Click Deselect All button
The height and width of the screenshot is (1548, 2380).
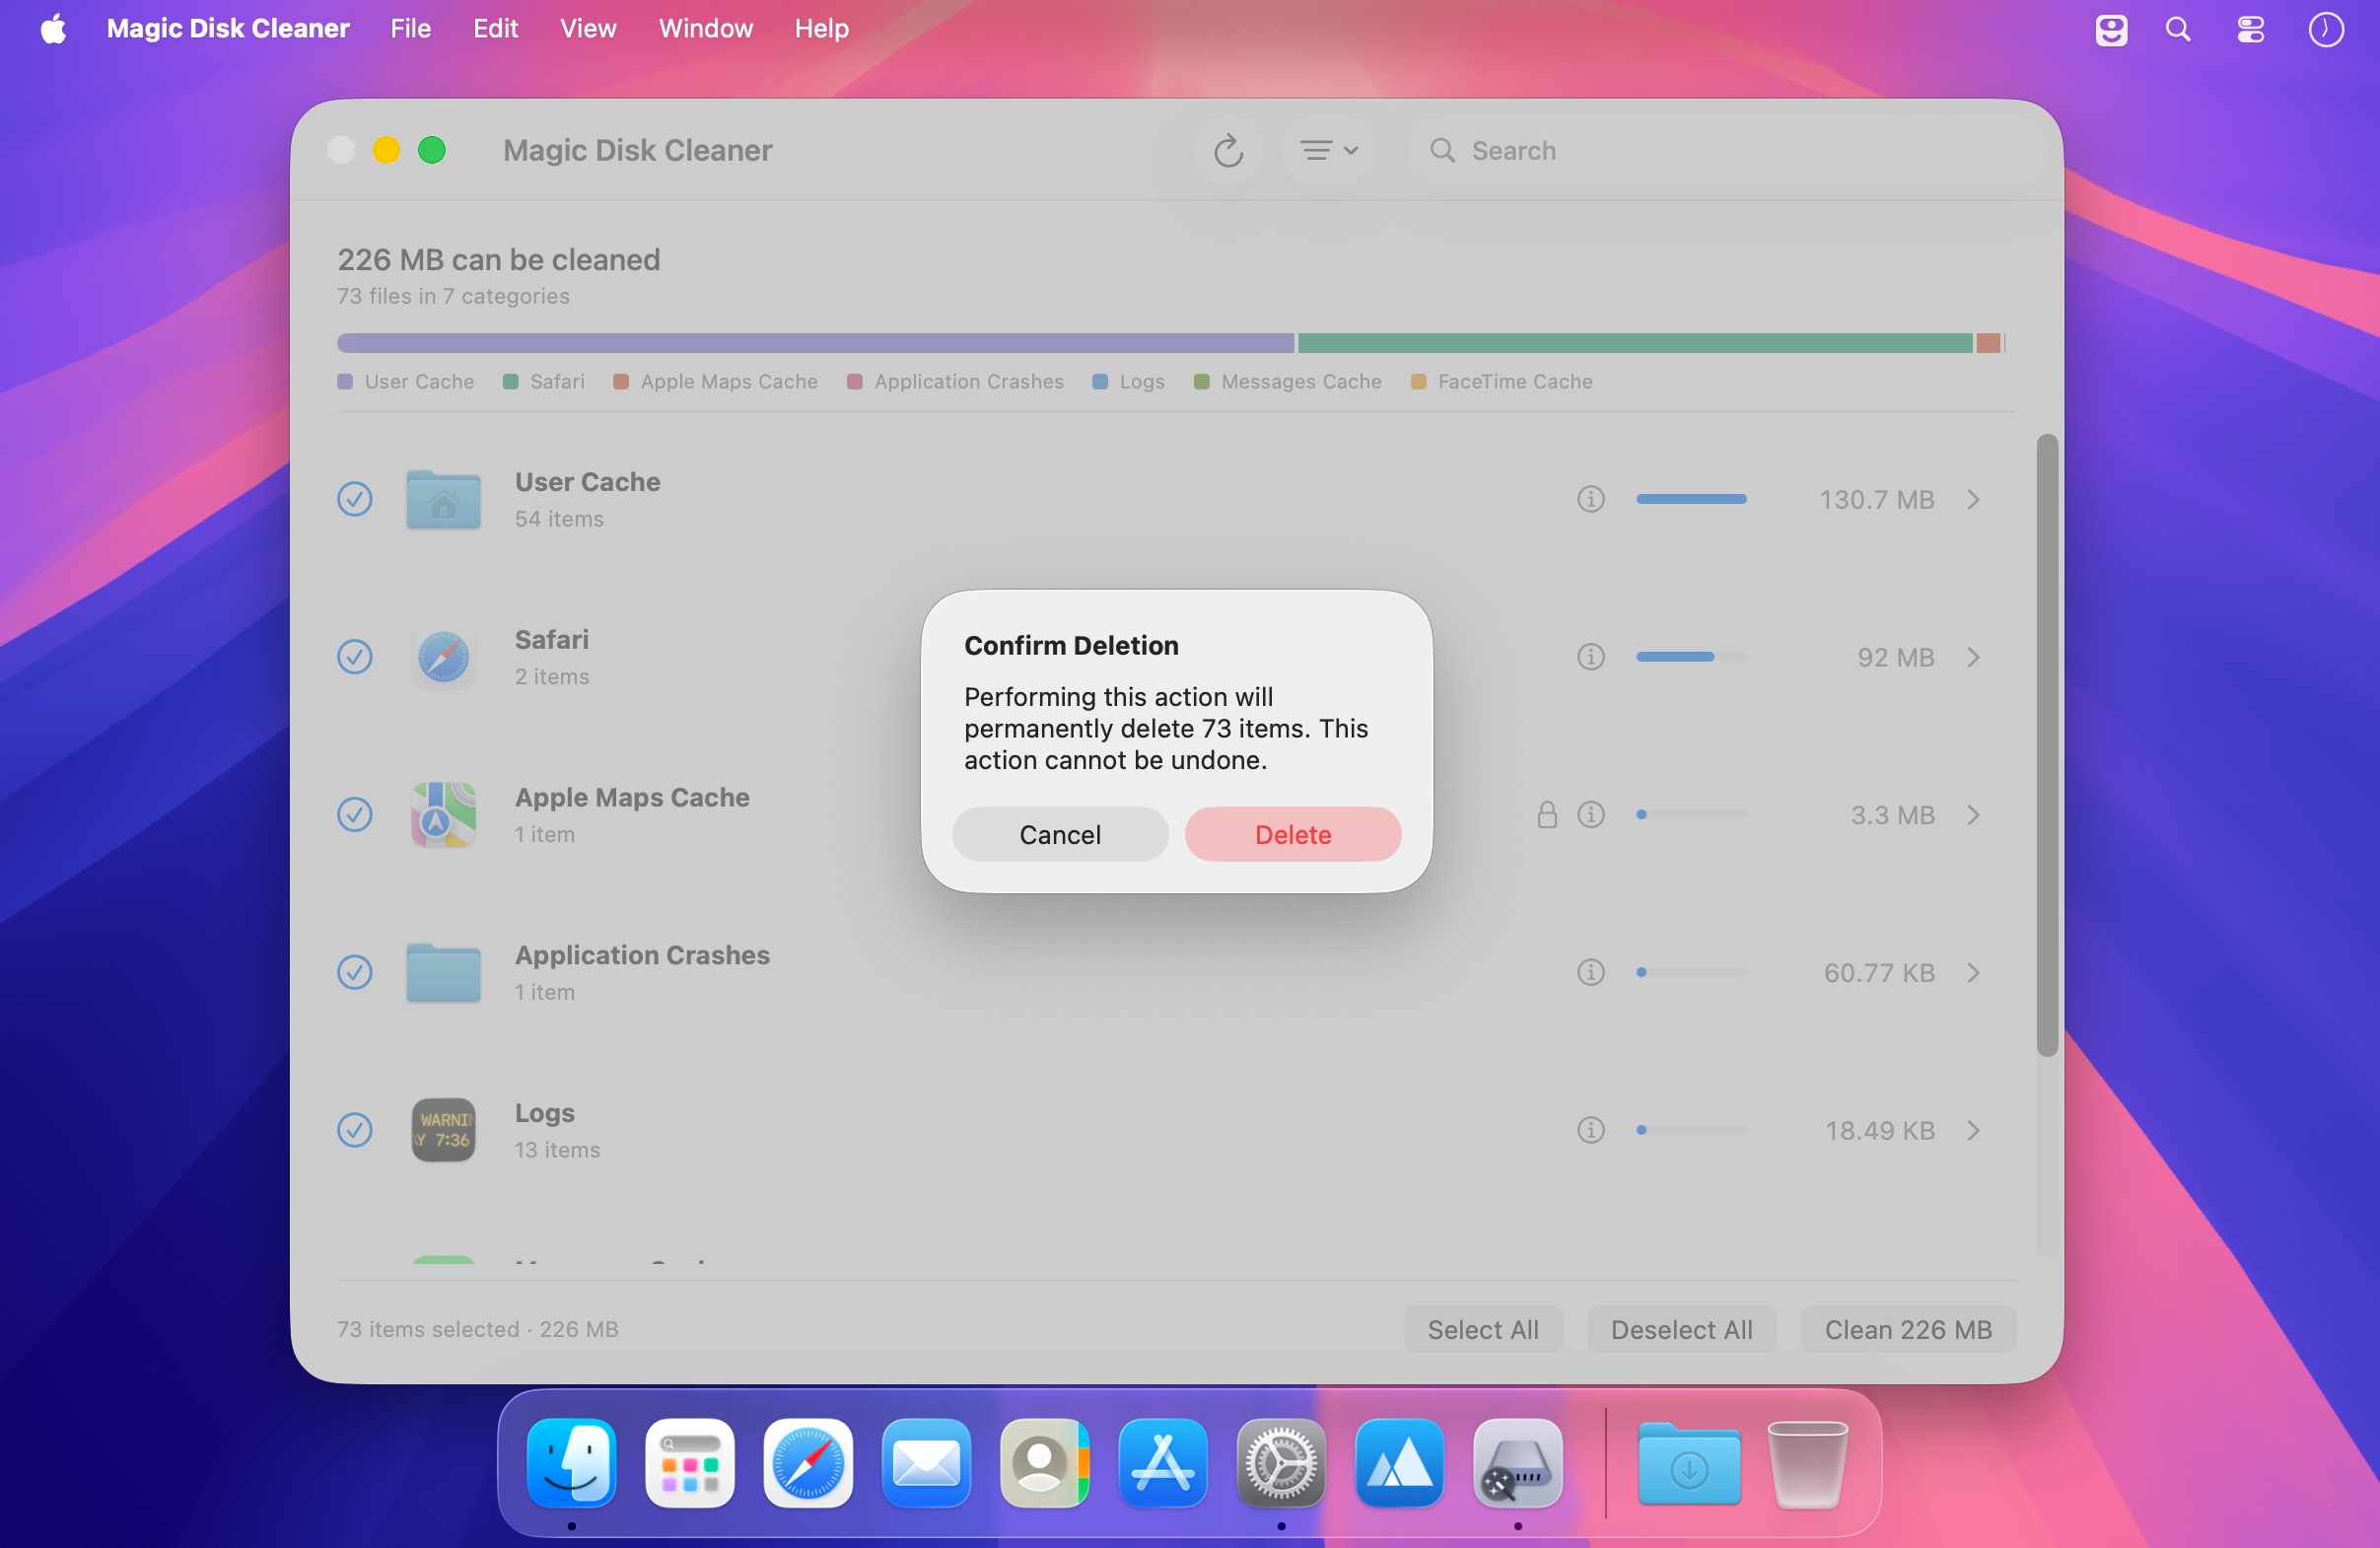coord(1681,1329)
